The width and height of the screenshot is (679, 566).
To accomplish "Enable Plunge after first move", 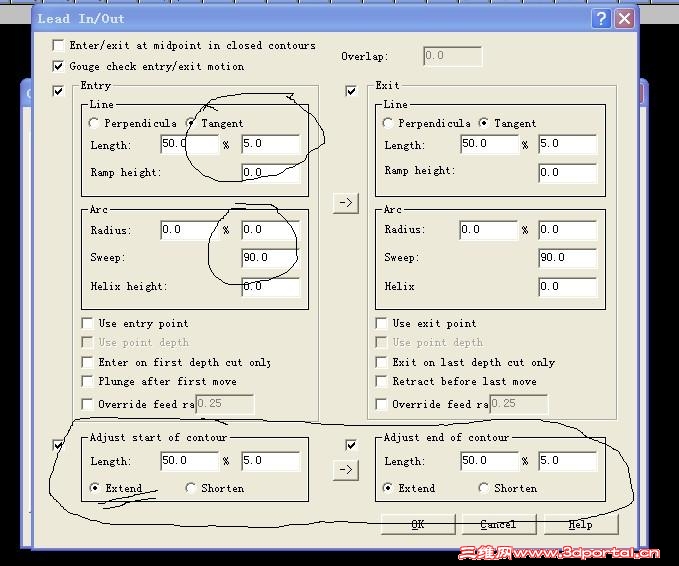I will (x=87, y=381).
